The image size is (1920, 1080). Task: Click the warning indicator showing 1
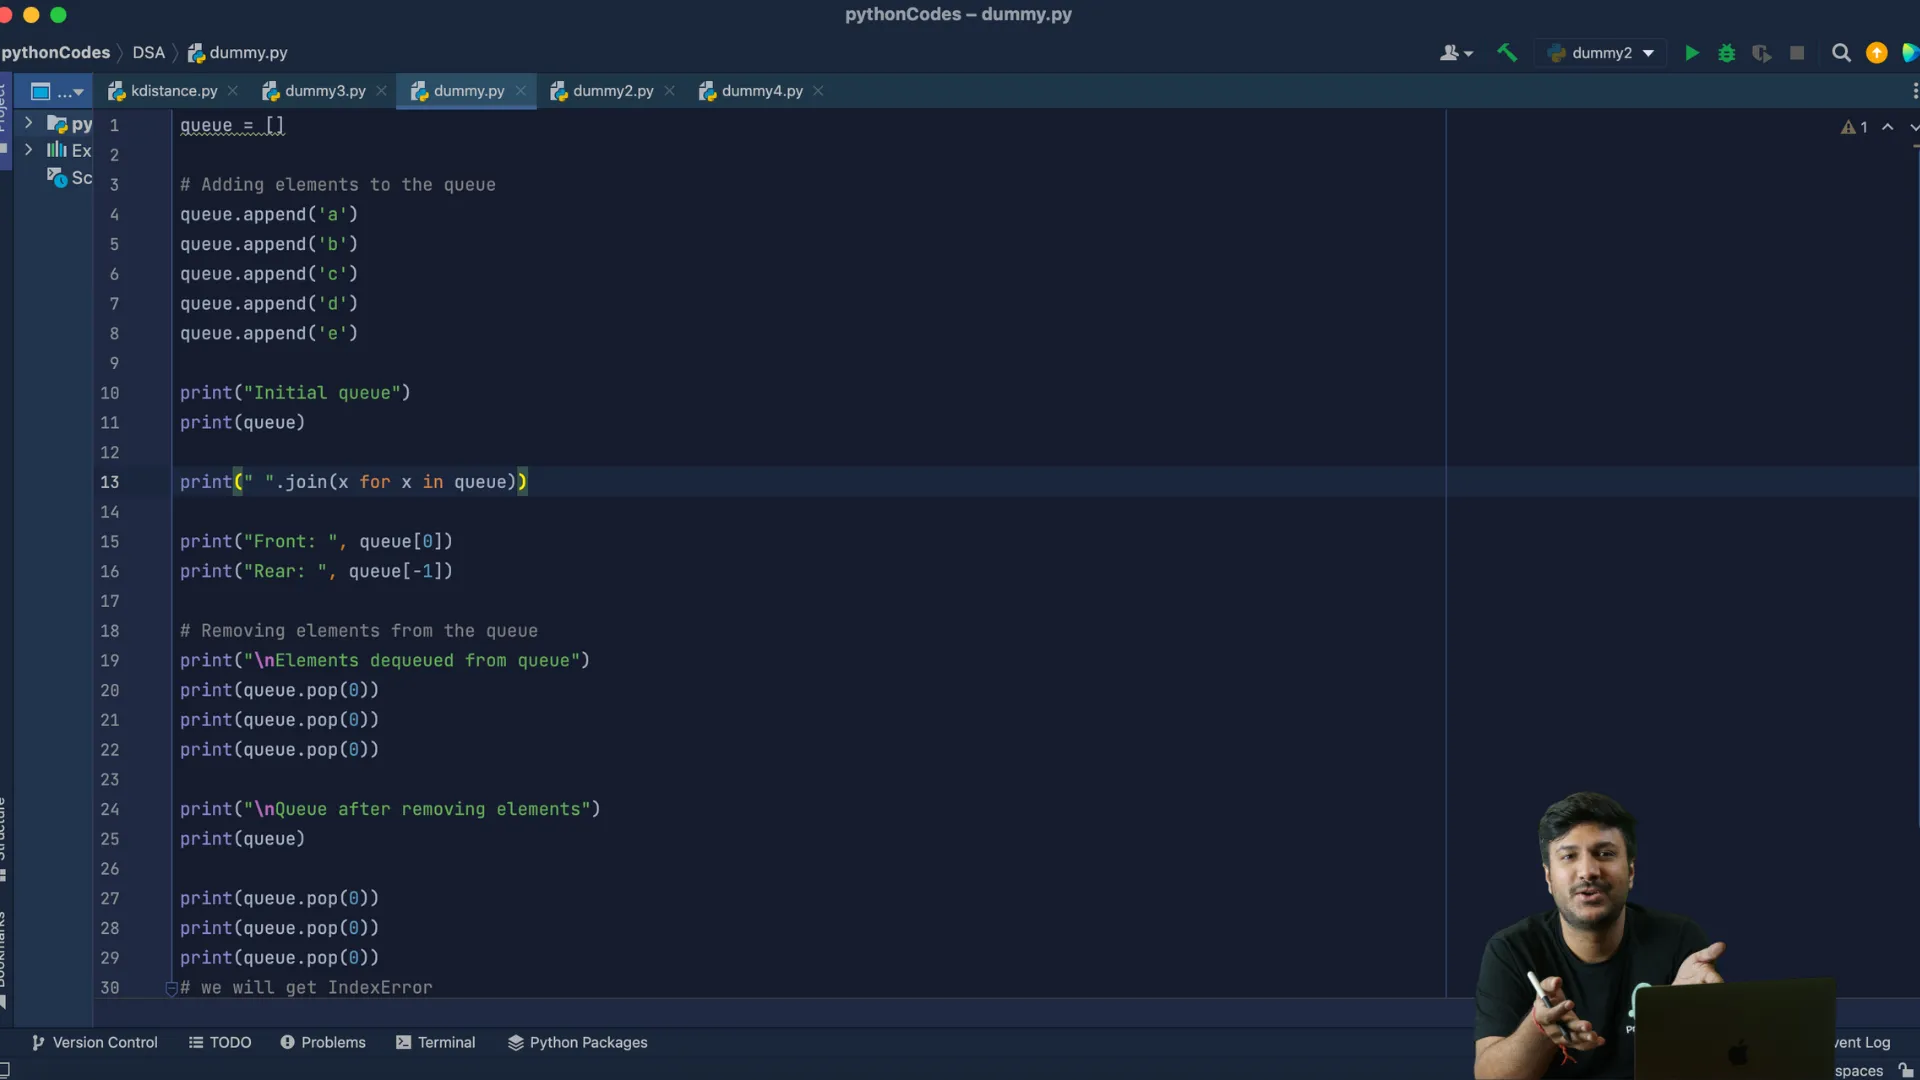(x=1854, y=127)
